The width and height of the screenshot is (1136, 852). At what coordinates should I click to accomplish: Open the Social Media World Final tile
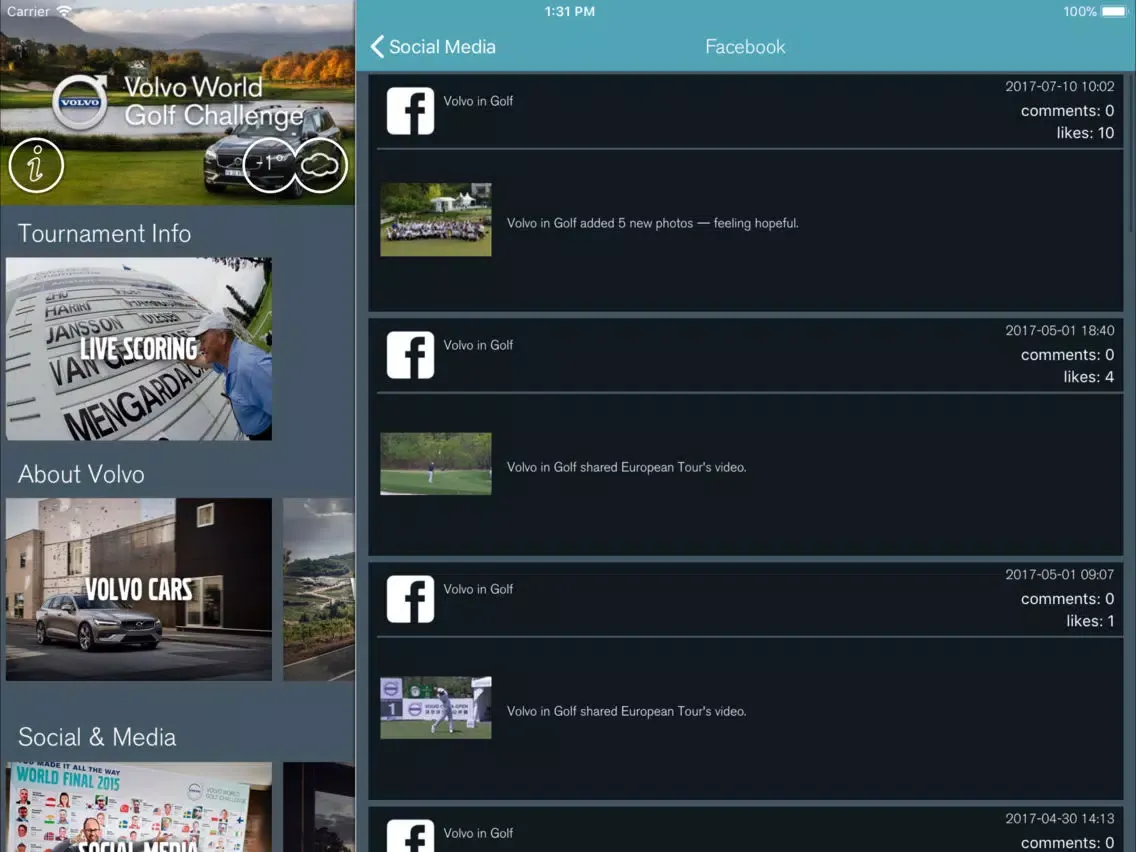(139, 807)
